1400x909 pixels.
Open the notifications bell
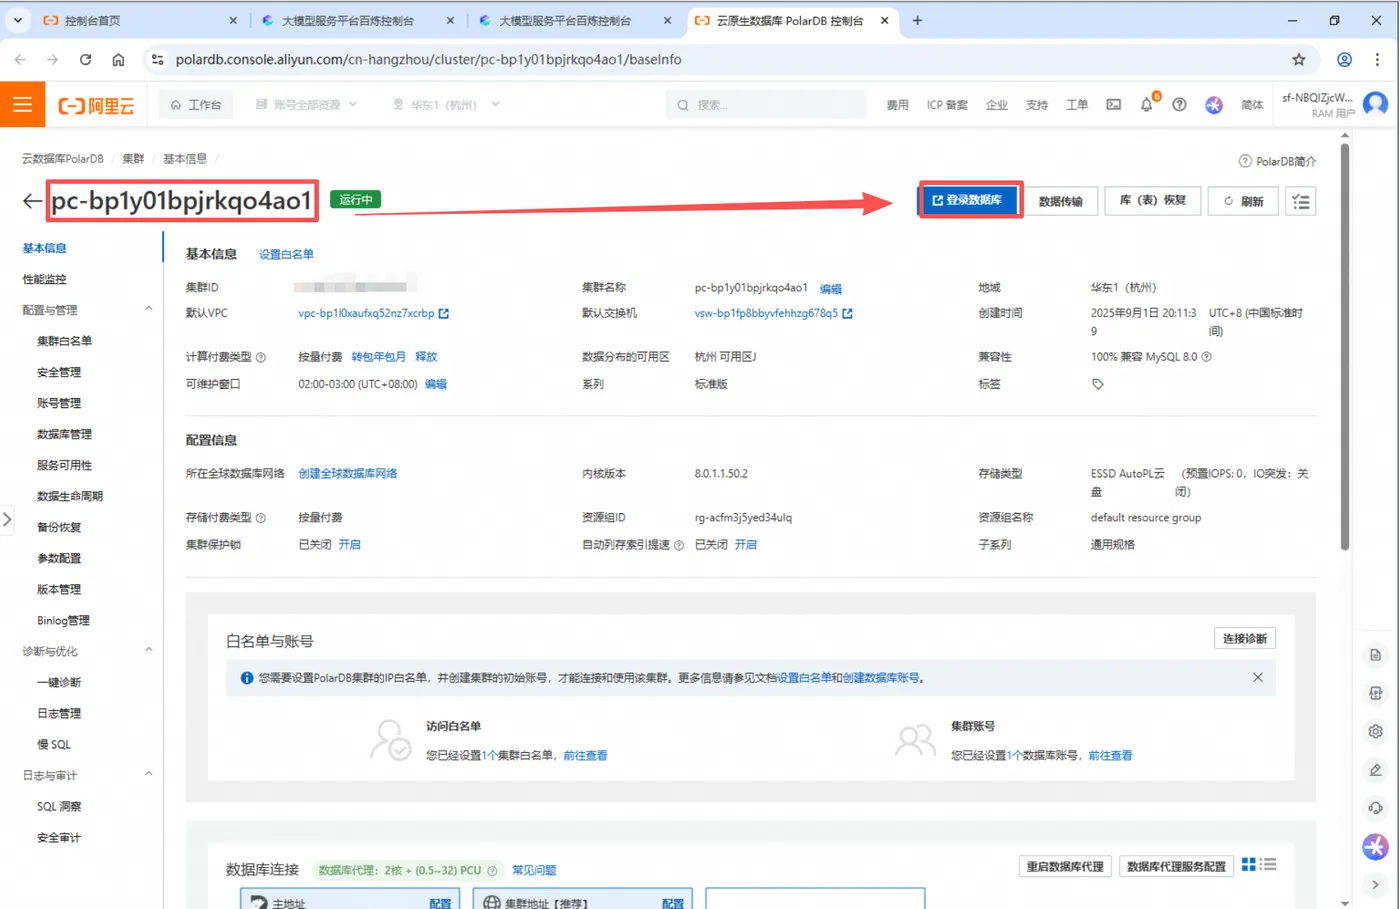(1147, 104)
